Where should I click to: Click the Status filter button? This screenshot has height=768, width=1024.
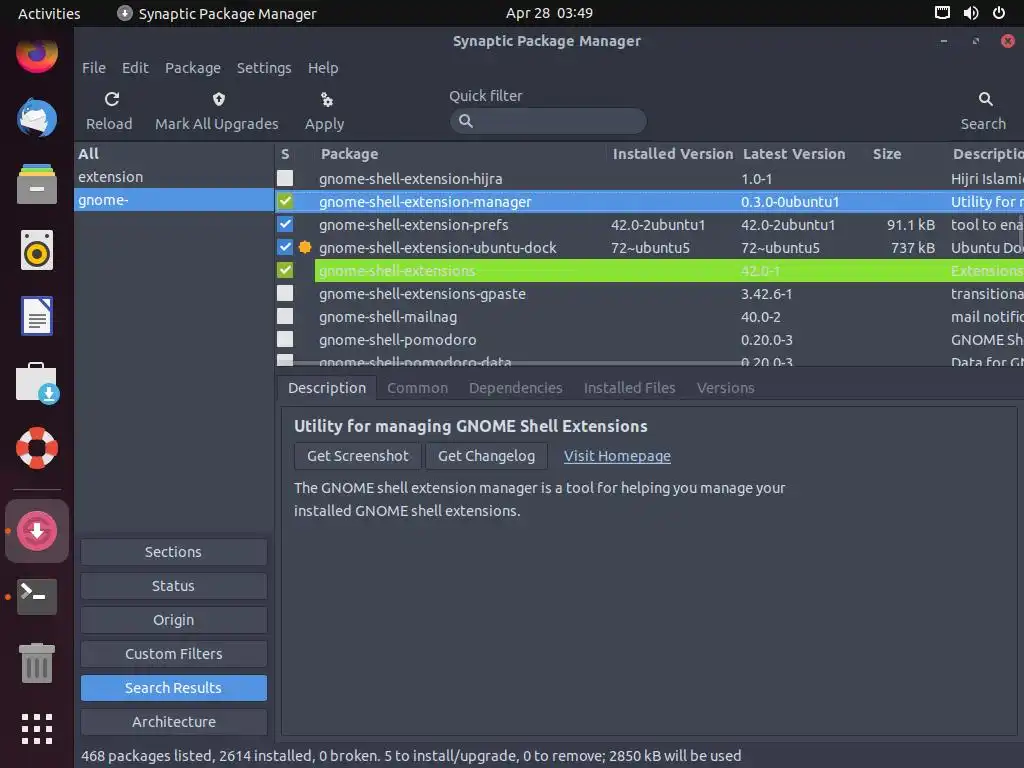tap(174, 586)
